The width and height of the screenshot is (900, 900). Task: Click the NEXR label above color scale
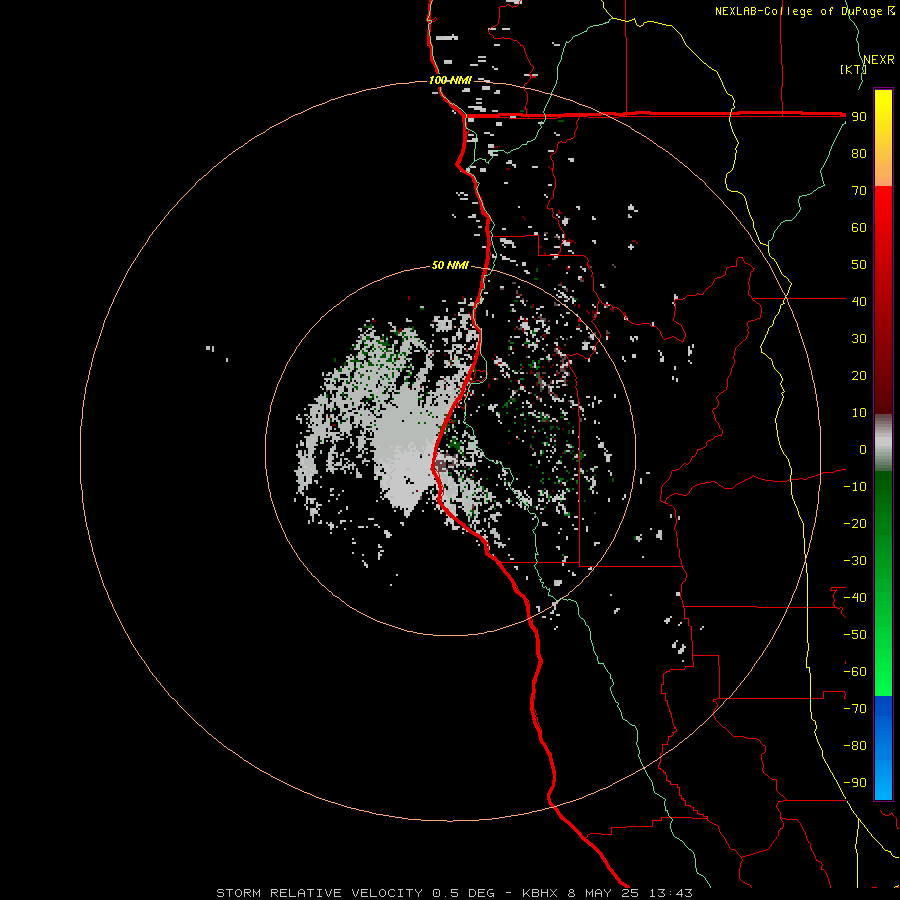(879, 60)
